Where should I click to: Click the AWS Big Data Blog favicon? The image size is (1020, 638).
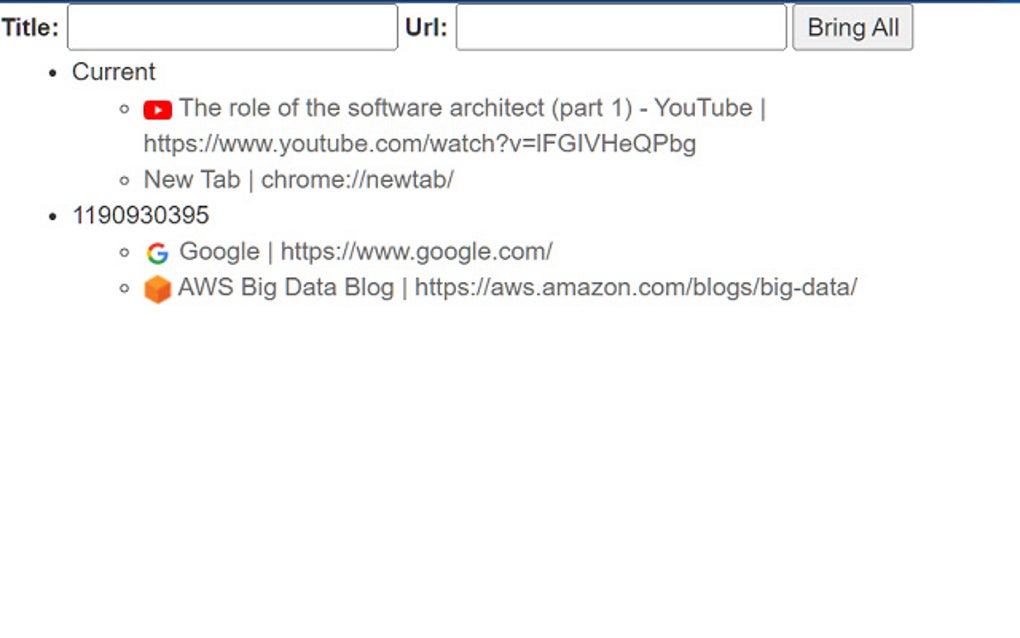click(x=157, y=288)
